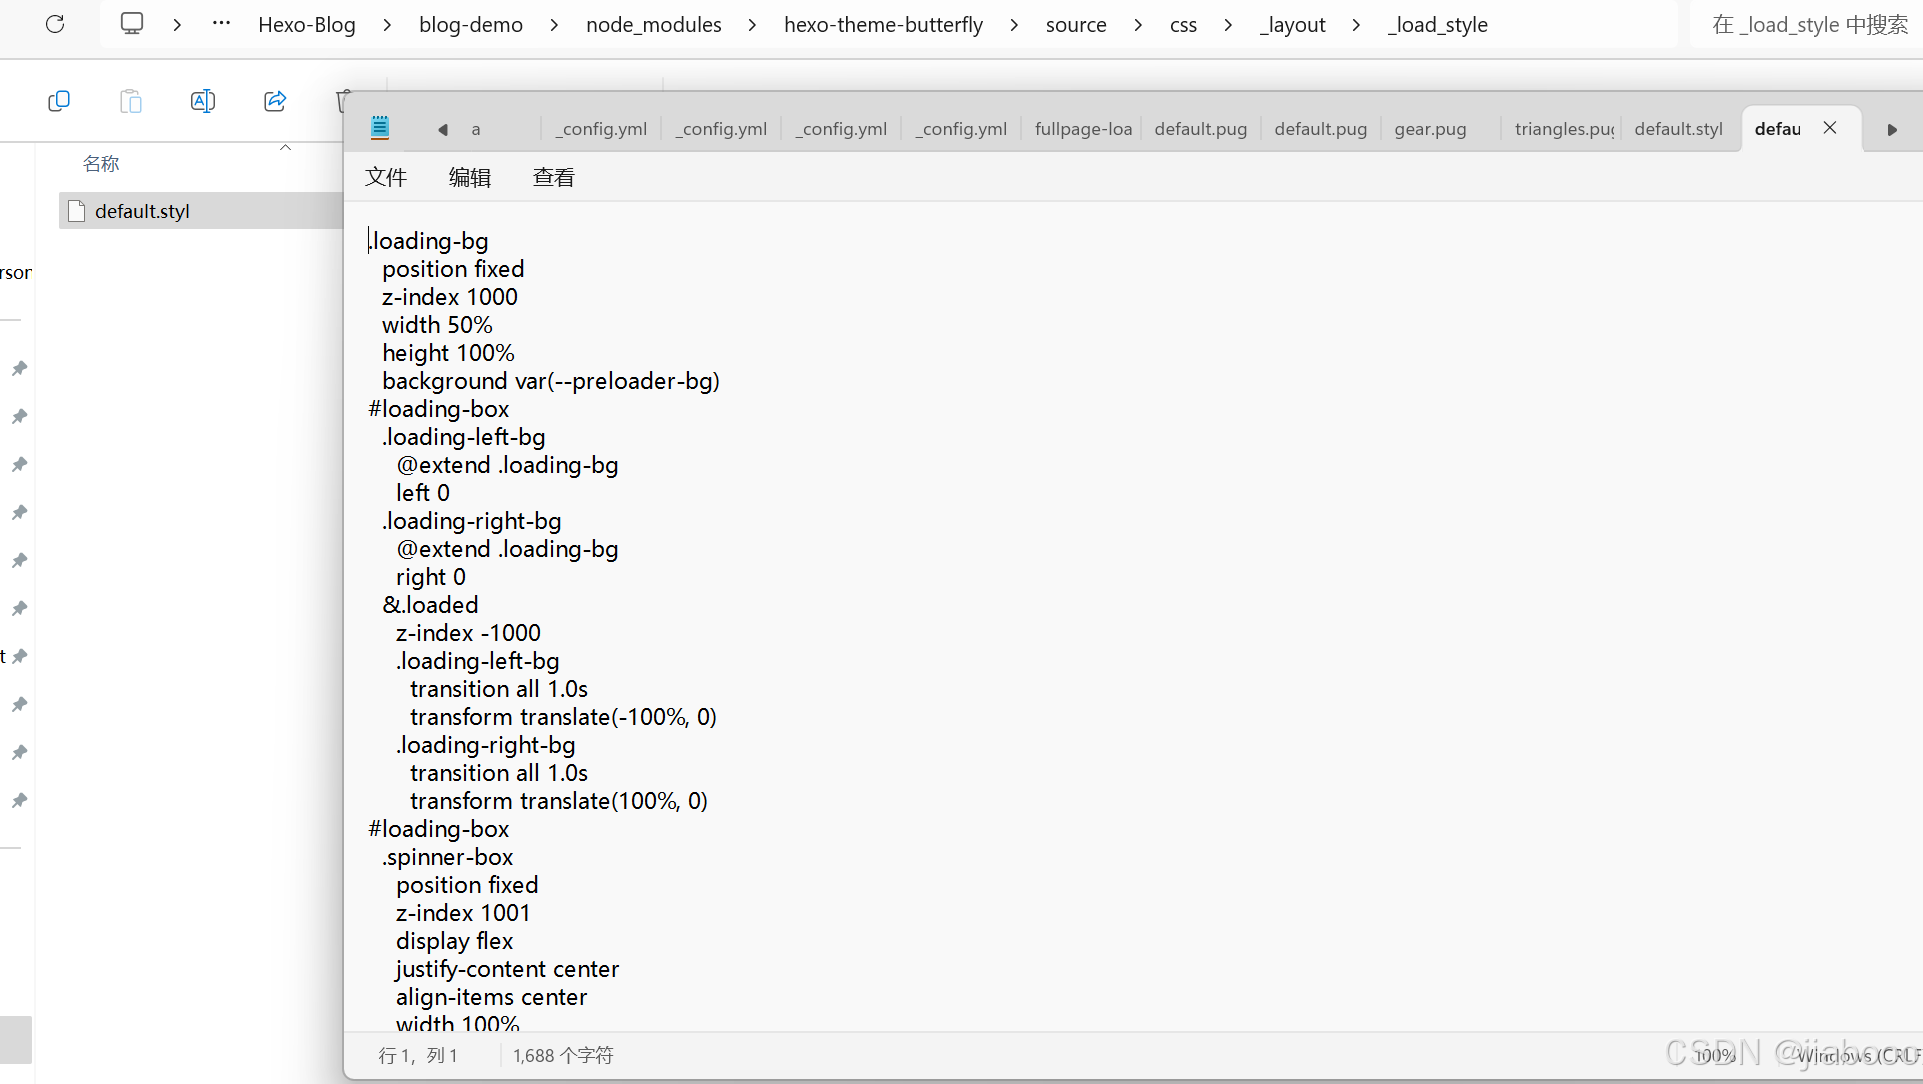Click the line 'z-index -1000'
The width and height of the screenshot is (1923, 1084).
coord(468,633)
